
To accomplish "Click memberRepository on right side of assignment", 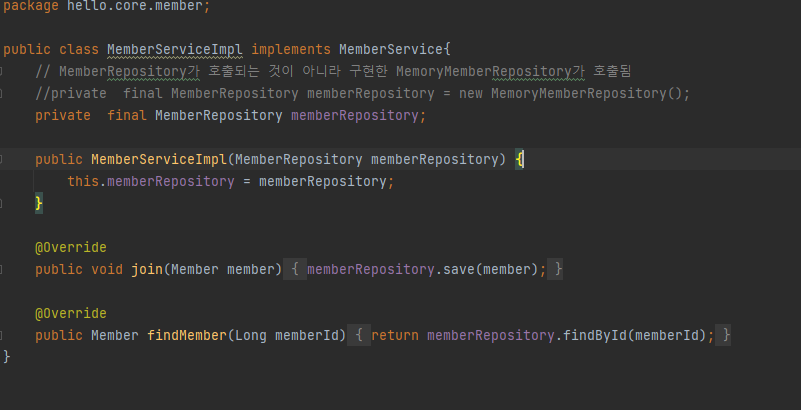I will click(x=322, y=181).
